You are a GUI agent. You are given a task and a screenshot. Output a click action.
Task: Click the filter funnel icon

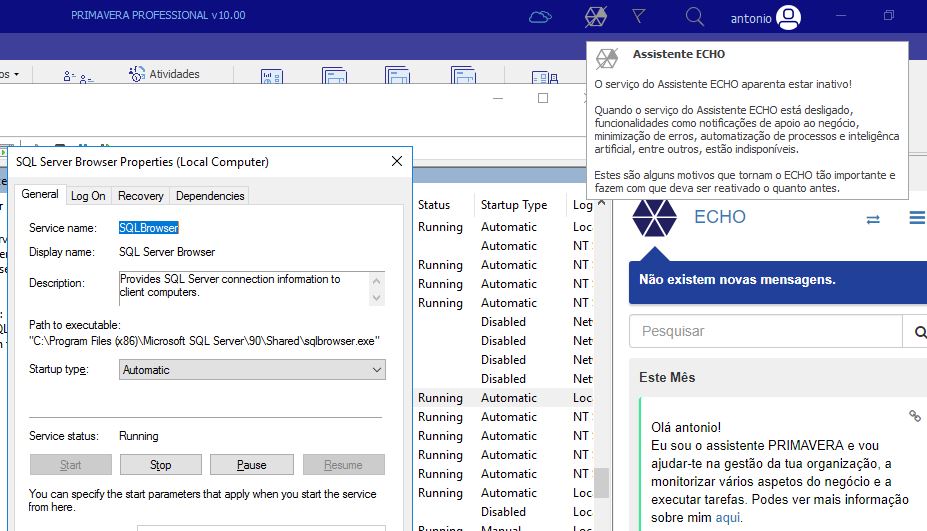click(639, 16)
